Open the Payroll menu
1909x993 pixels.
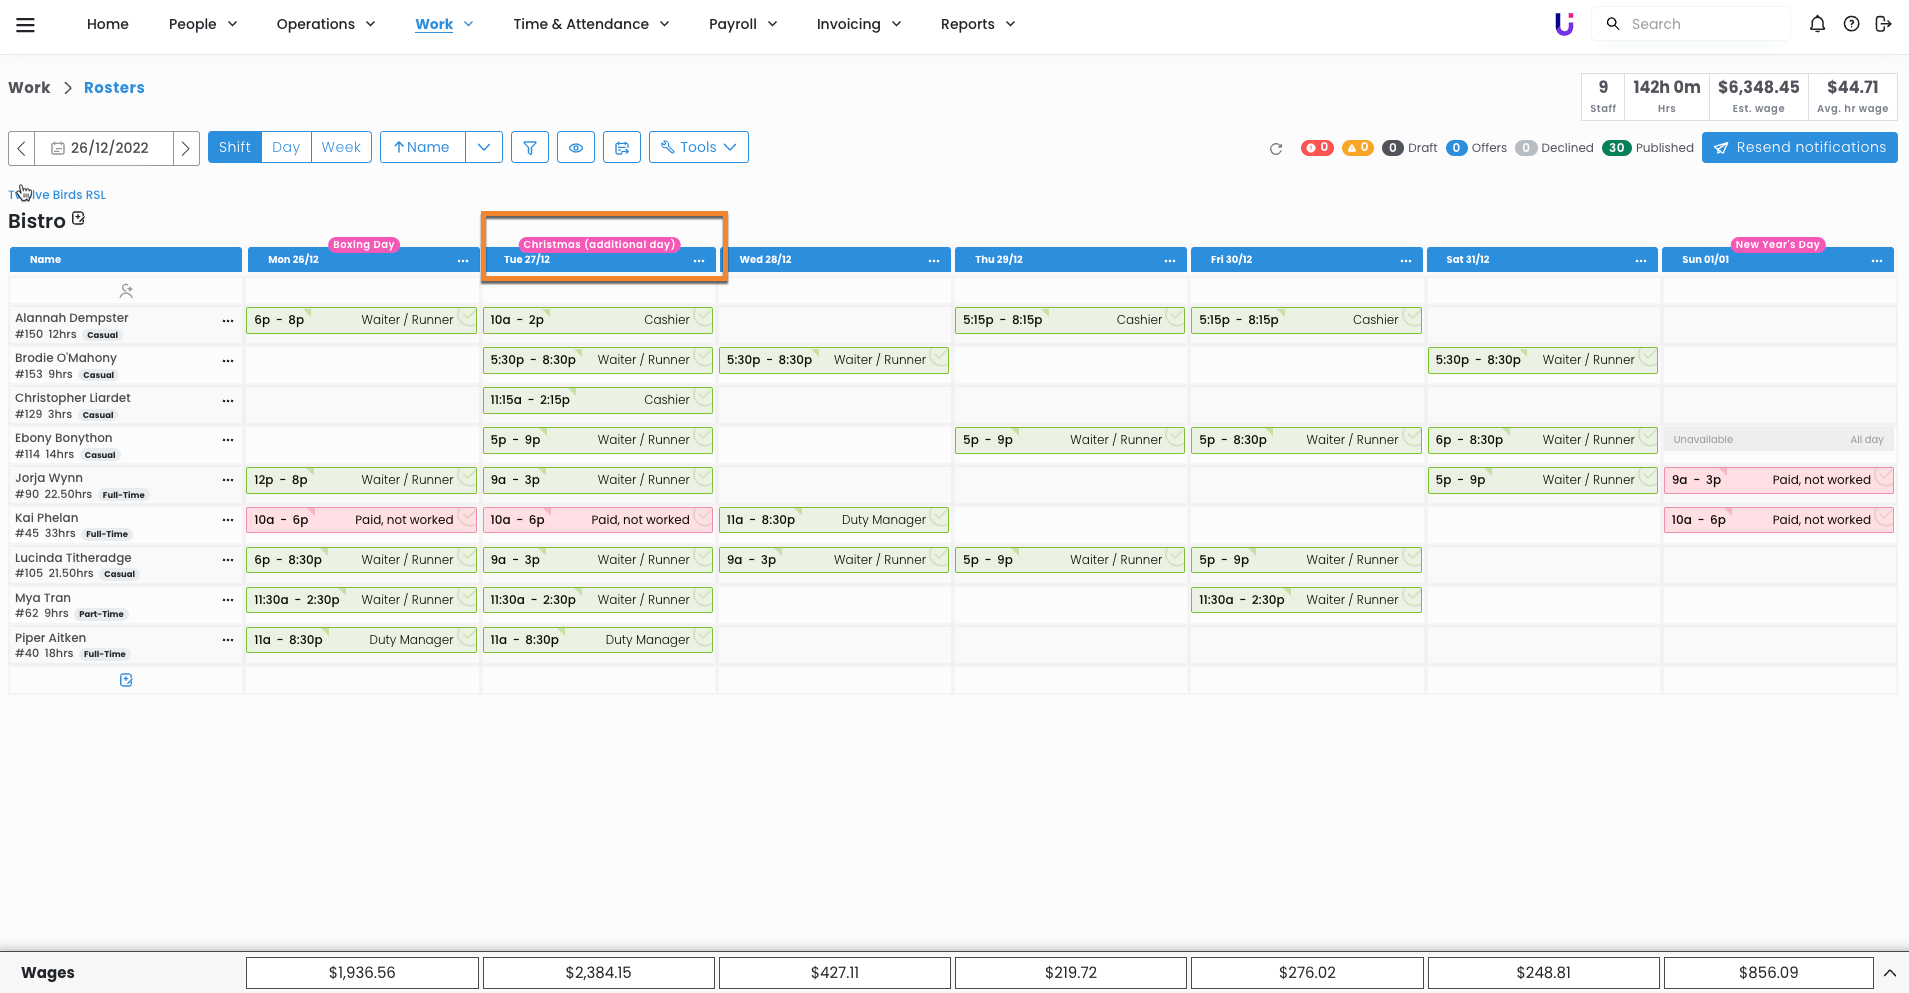click(742, 24)
